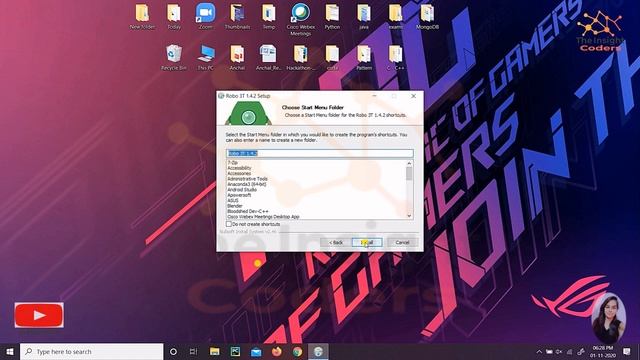Click the taskbar clock and date
Screen dimensions: 640x360
[602, 351]
